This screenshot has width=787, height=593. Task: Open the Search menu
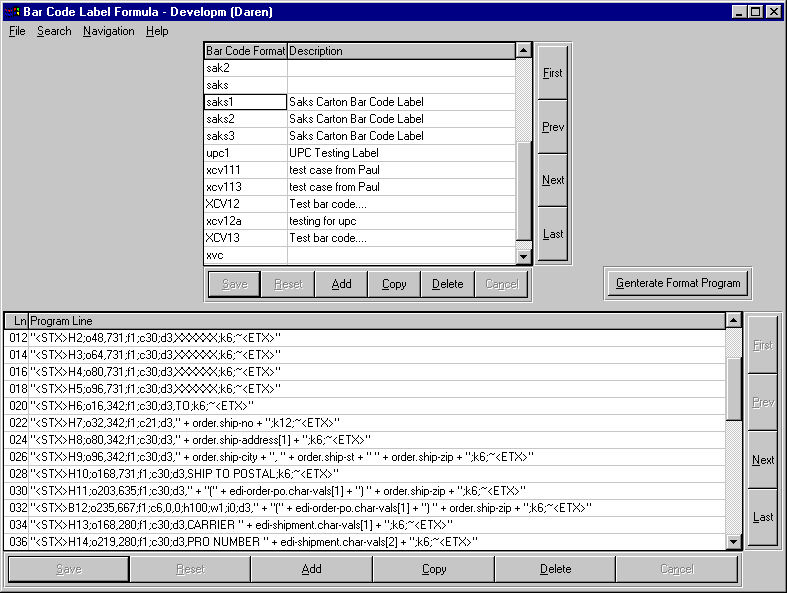(x=54, y=31)
